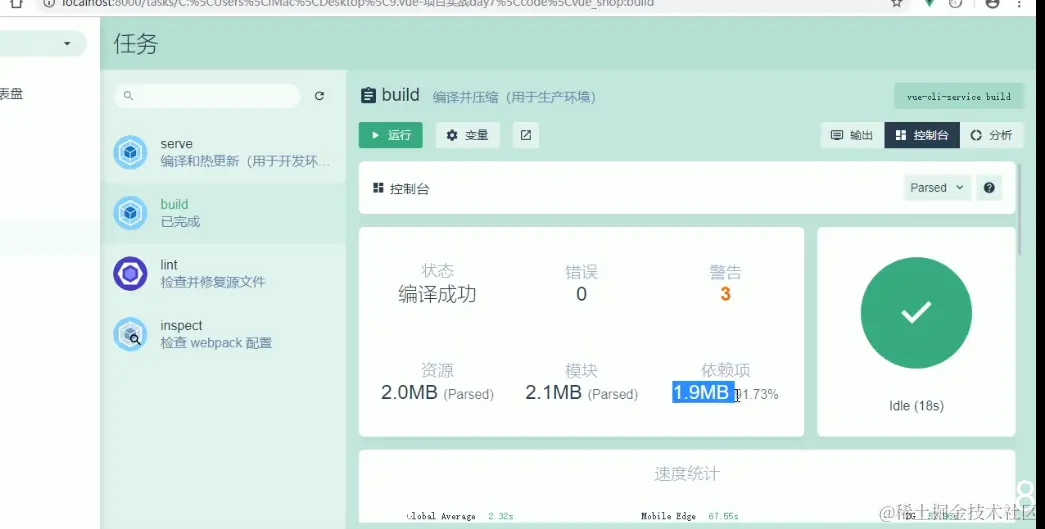The width and height of the screenshot is (1045, 529).
Task: Switch to the 控制台 dashboard tab
Action: click(922, 135)
